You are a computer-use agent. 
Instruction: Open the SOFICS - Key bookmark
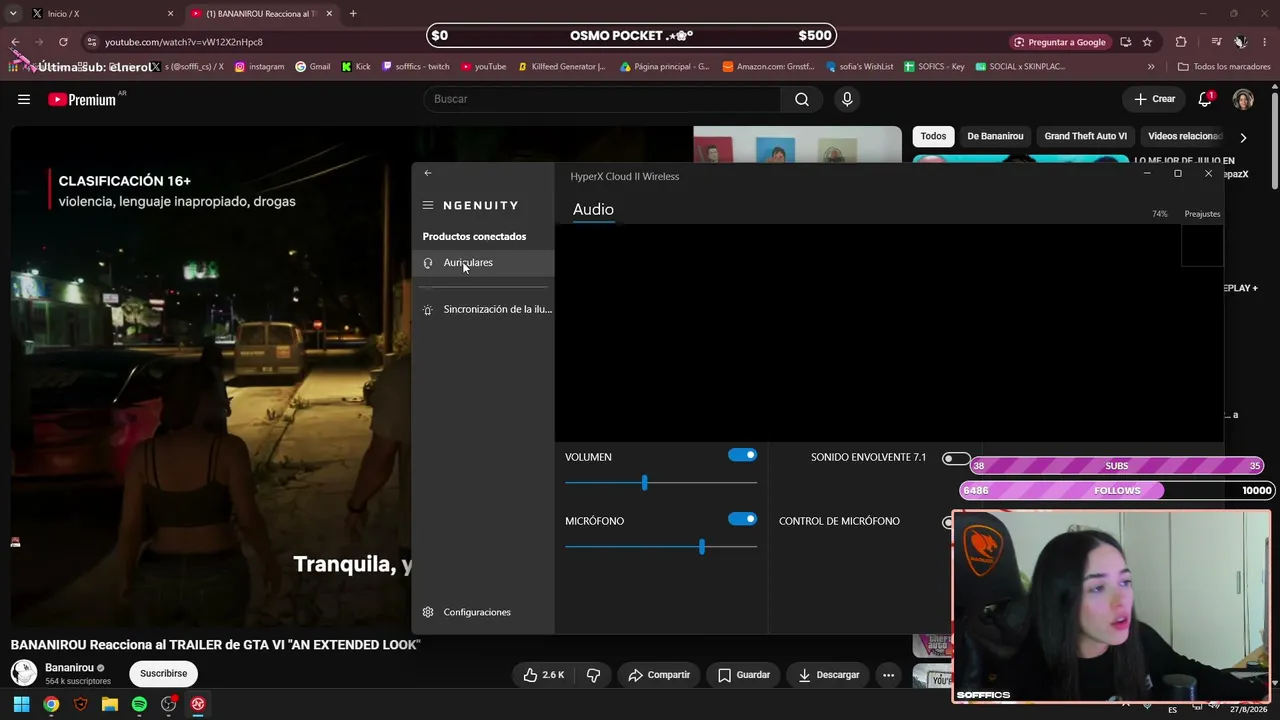point(935,67)
